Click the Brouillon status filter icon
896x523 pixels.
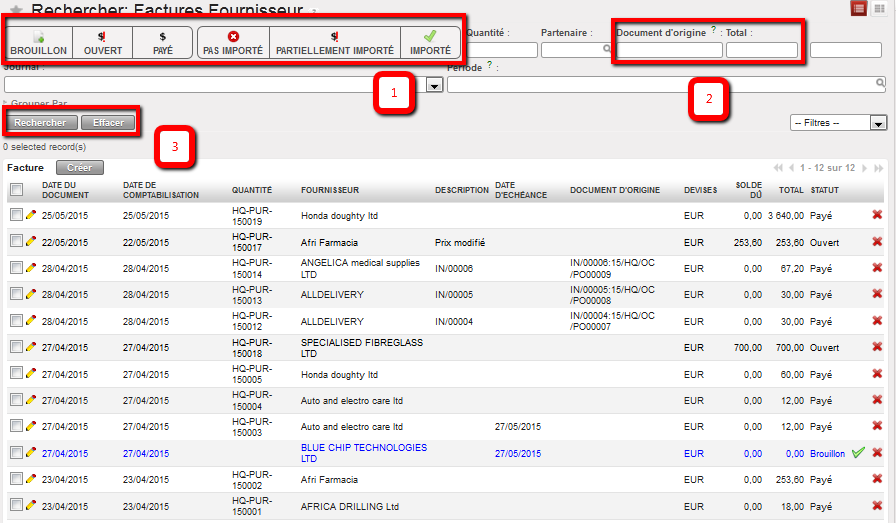(39, 36)
